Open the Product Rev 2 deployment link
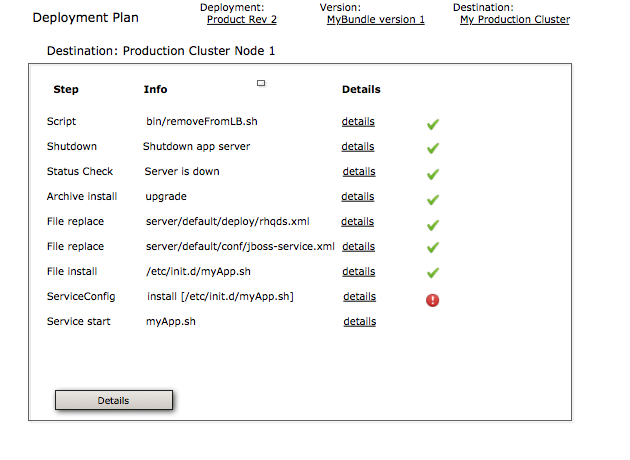630x460 pixels. [242, 19]
